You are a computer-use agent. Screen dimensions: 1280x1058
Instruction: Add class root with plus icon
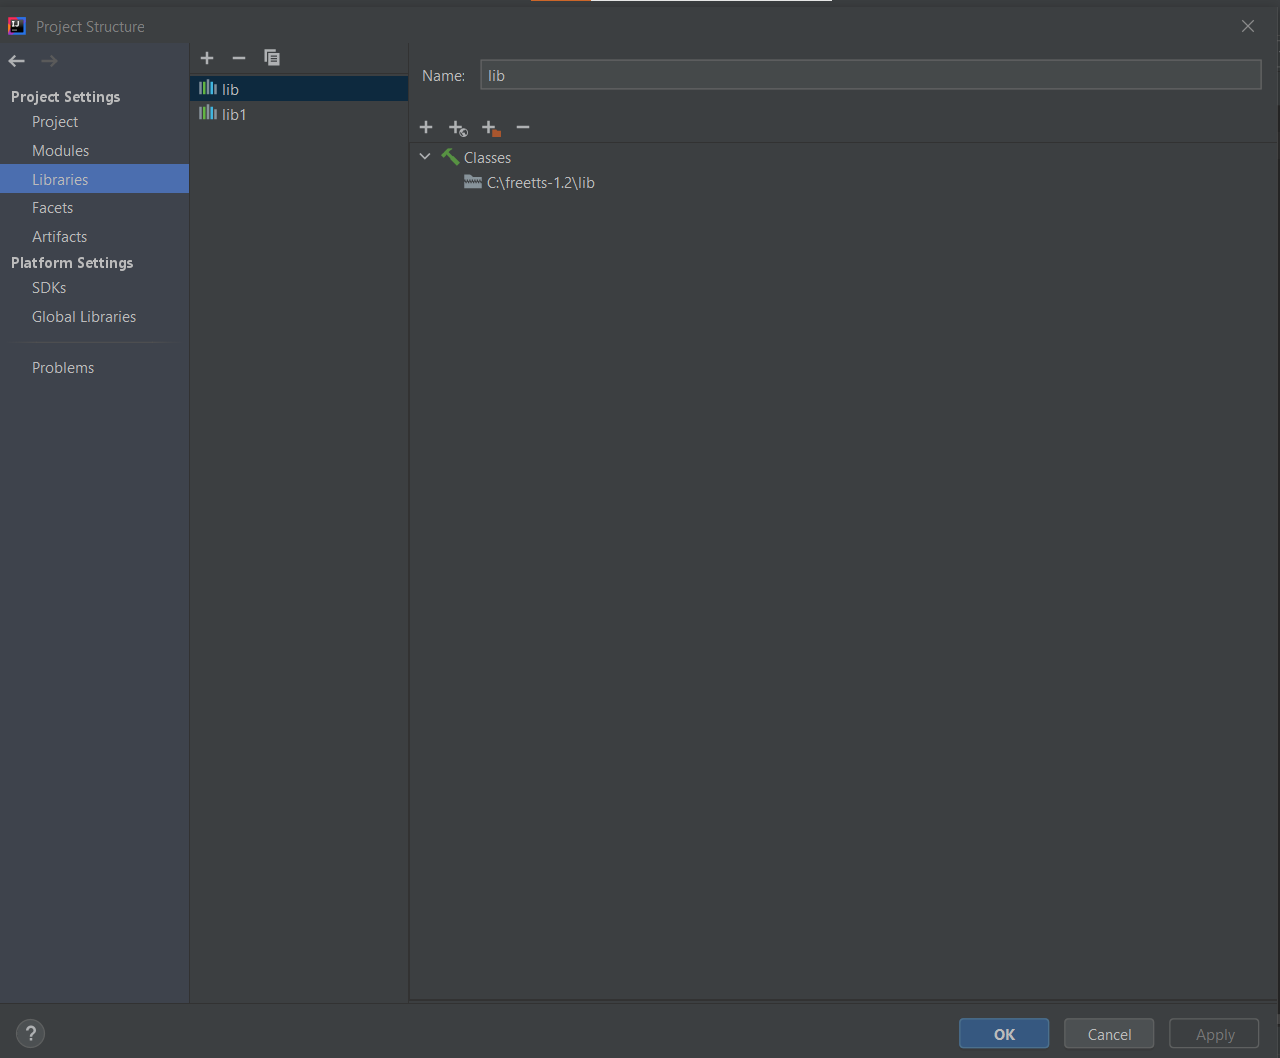click(426, 127)
